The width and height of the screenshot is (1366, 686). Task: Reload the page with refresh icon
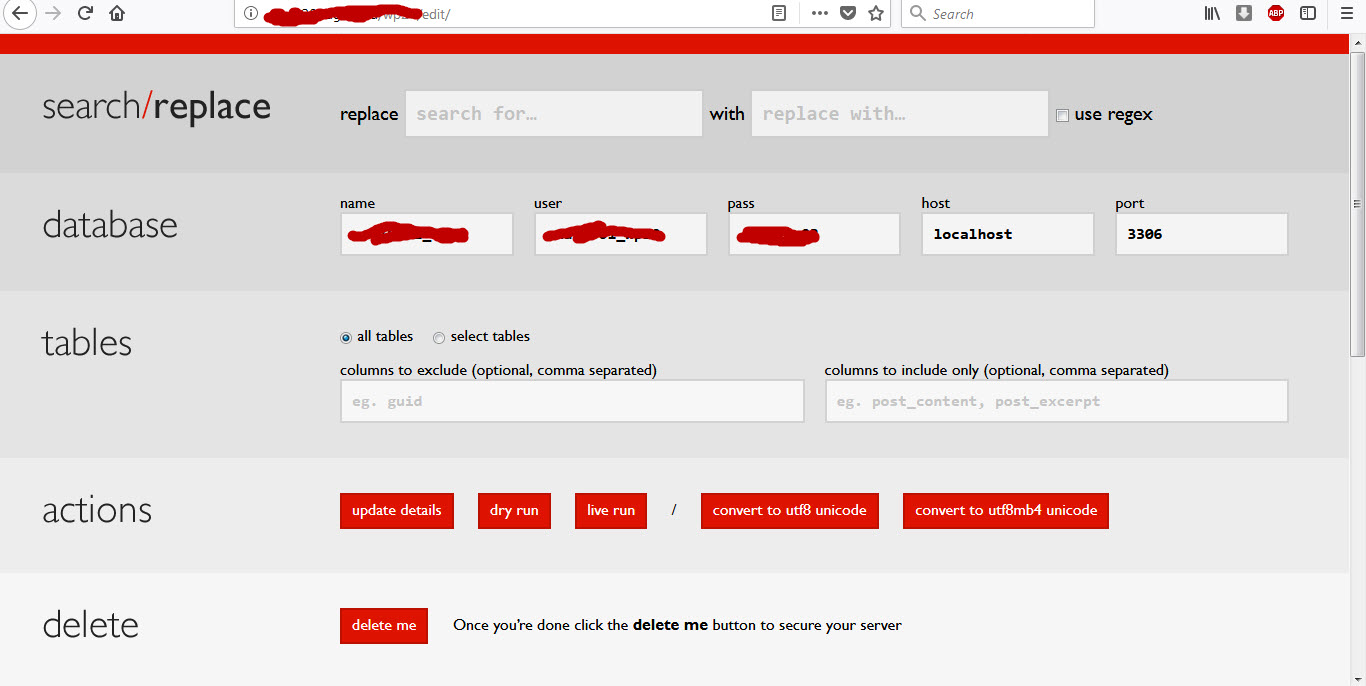pyautogui.click(x=85, y=14)
